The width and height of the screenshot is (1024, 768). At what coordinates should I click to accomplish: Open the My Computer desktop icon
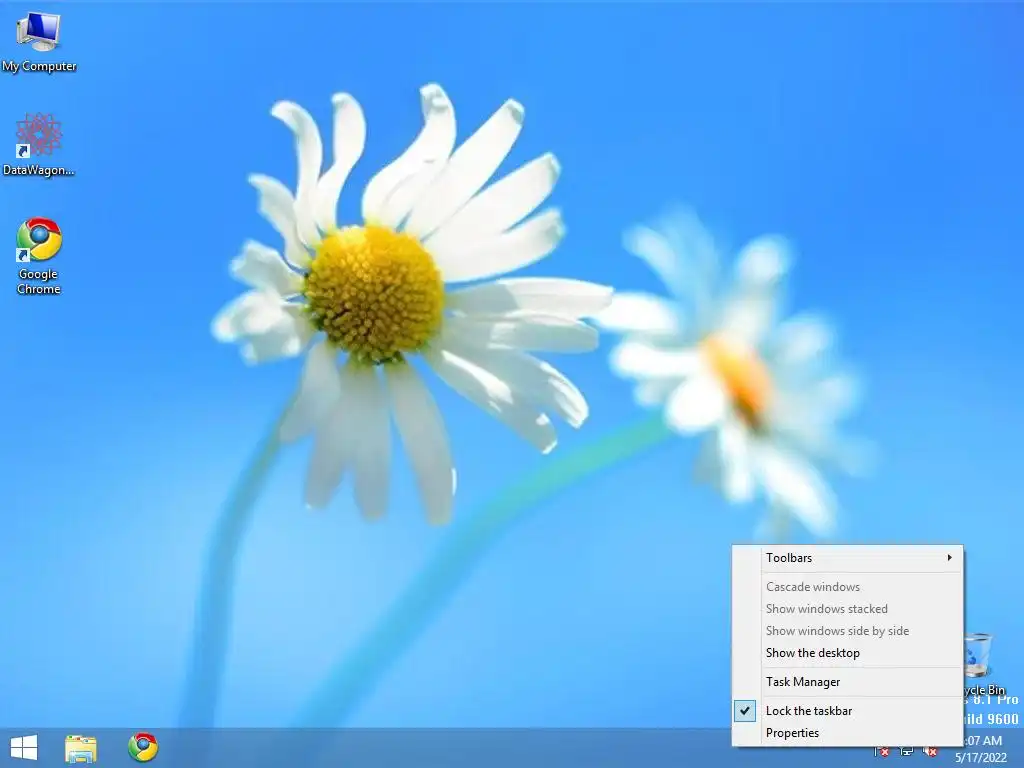tap(39, 40)
